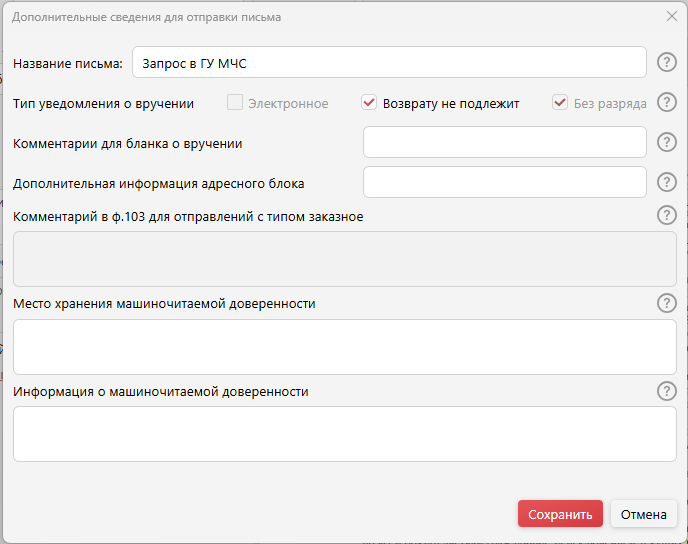Click the greyed Комментарий в ф.103 text area
Screen dimensions: 688x544
344,259
